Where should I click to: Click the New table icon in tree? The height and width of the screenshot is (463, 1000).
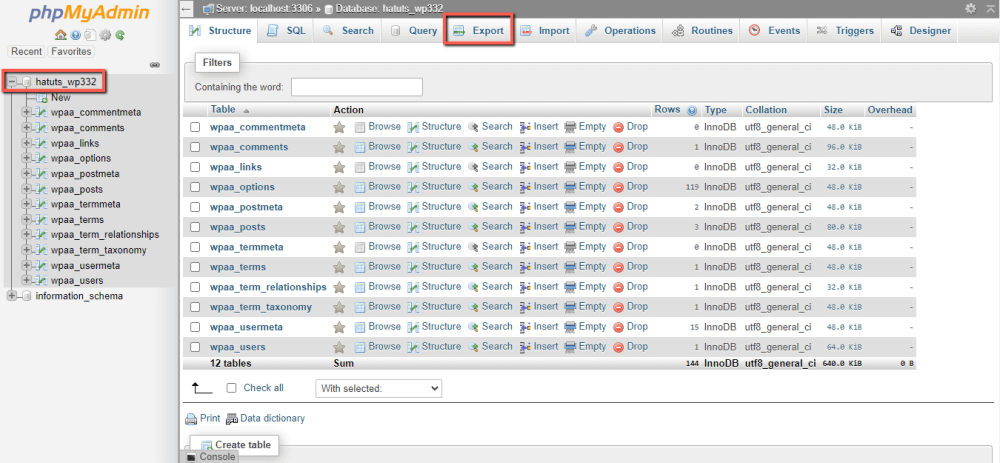(x=42, y=98)
